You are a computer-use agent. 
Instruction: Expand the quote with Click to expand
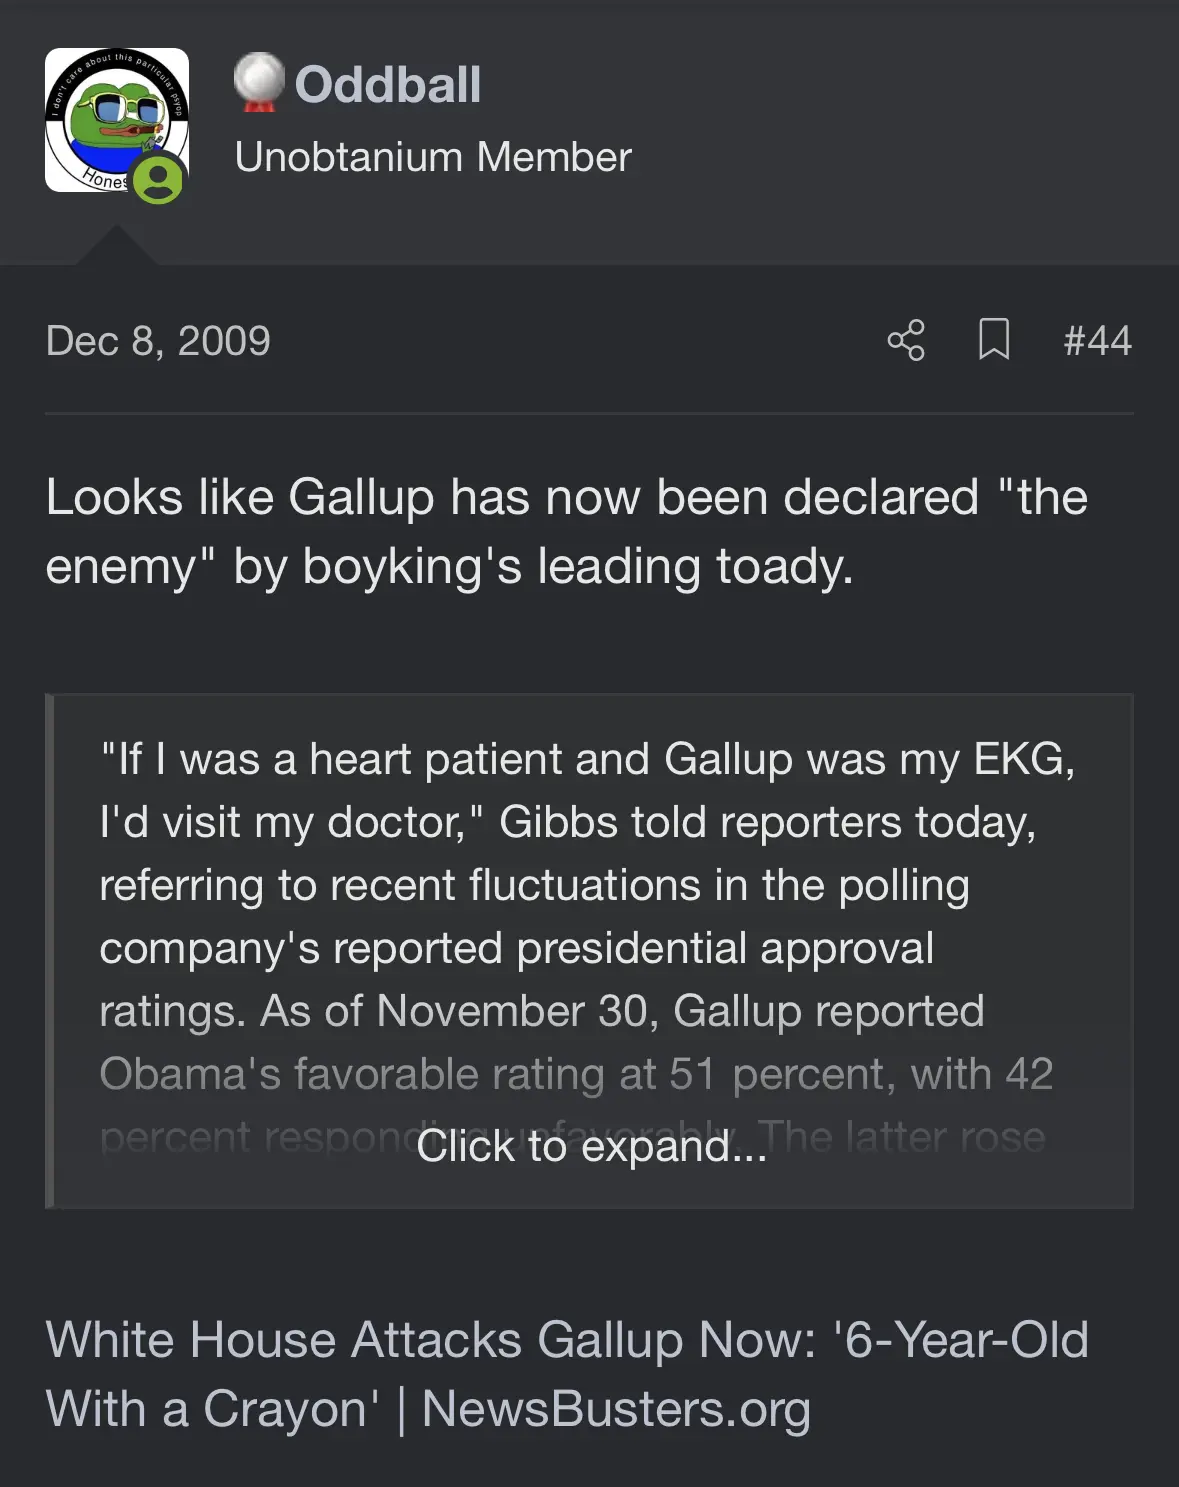(x=591, y=1146)
